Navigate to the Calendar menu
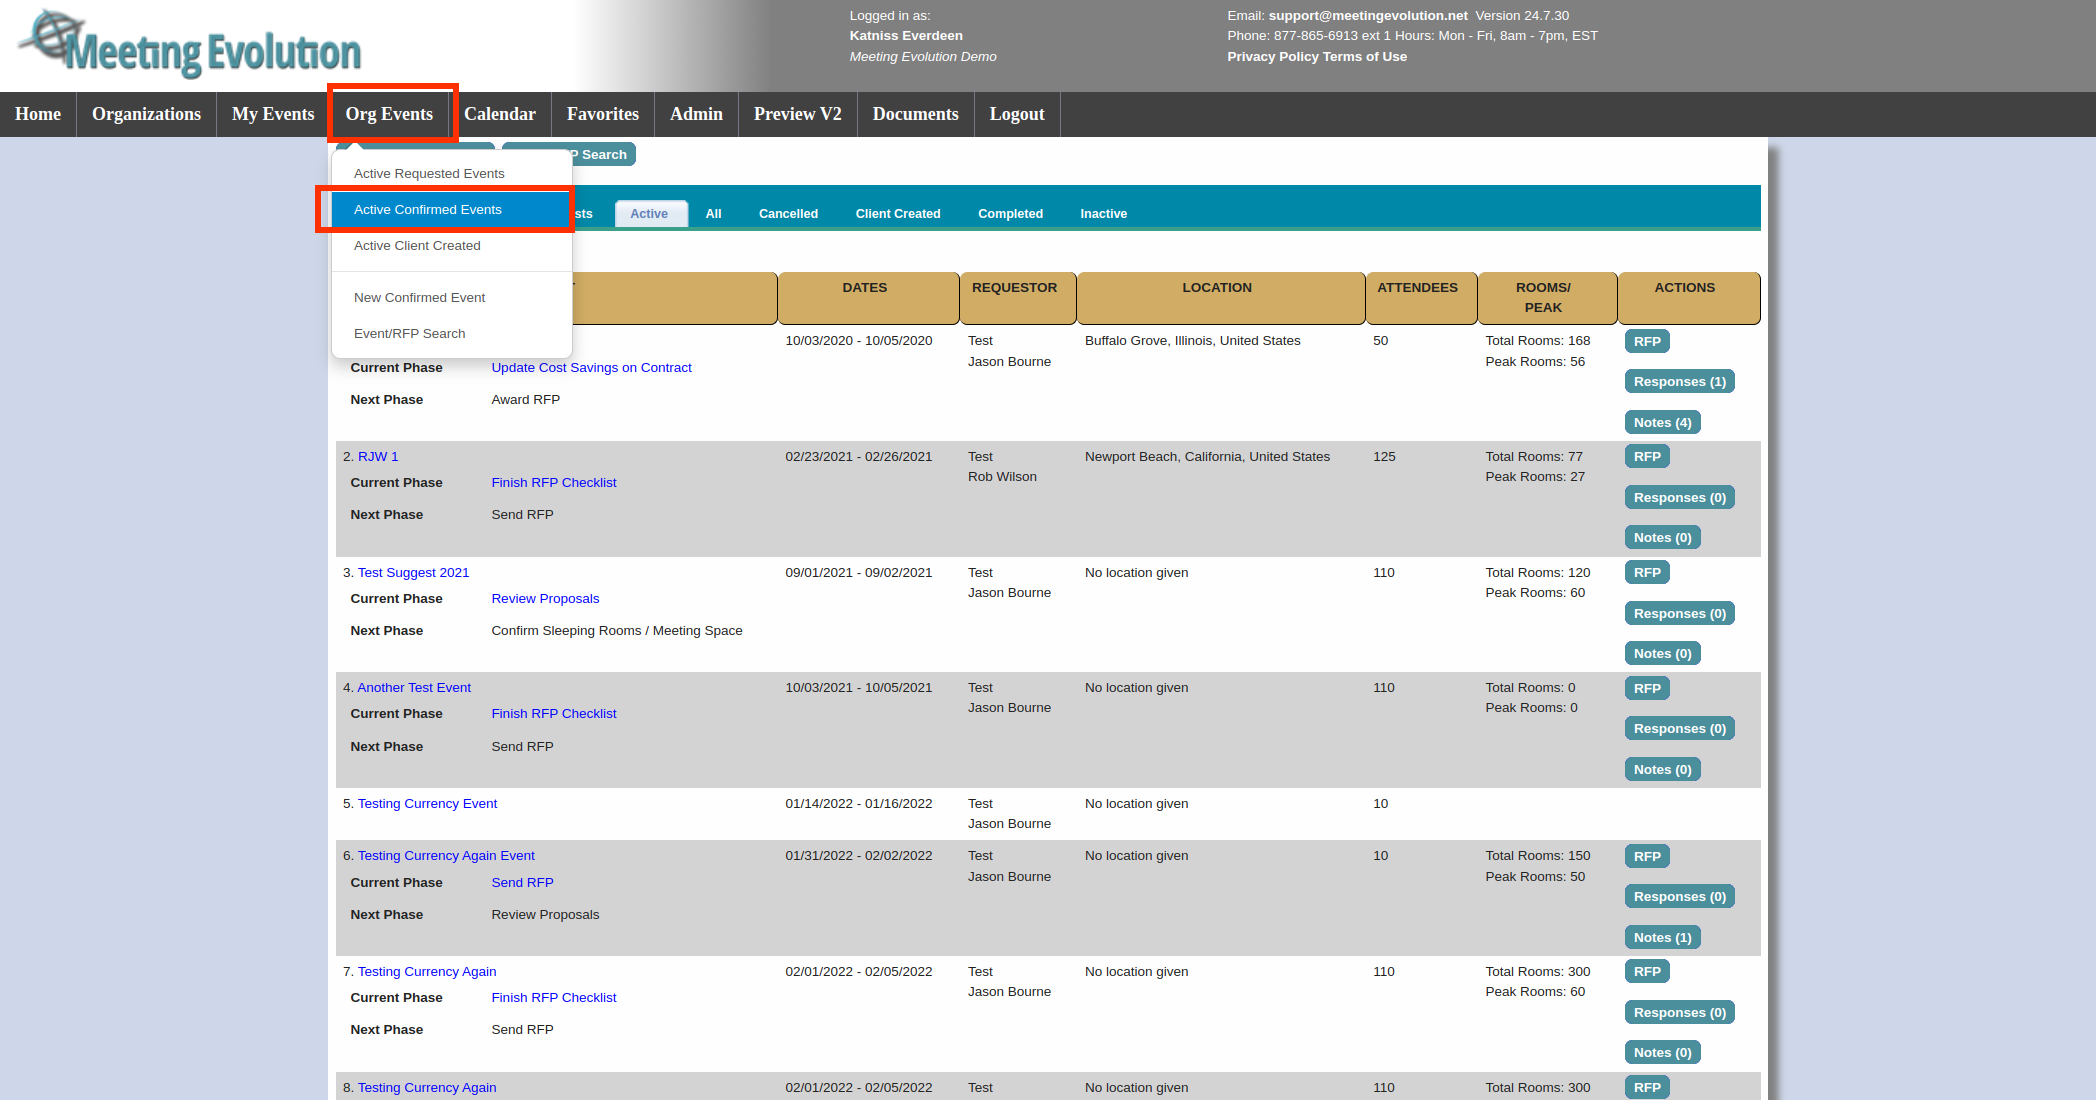Viewport: 2096px width, 1100px height. [501, 113]
